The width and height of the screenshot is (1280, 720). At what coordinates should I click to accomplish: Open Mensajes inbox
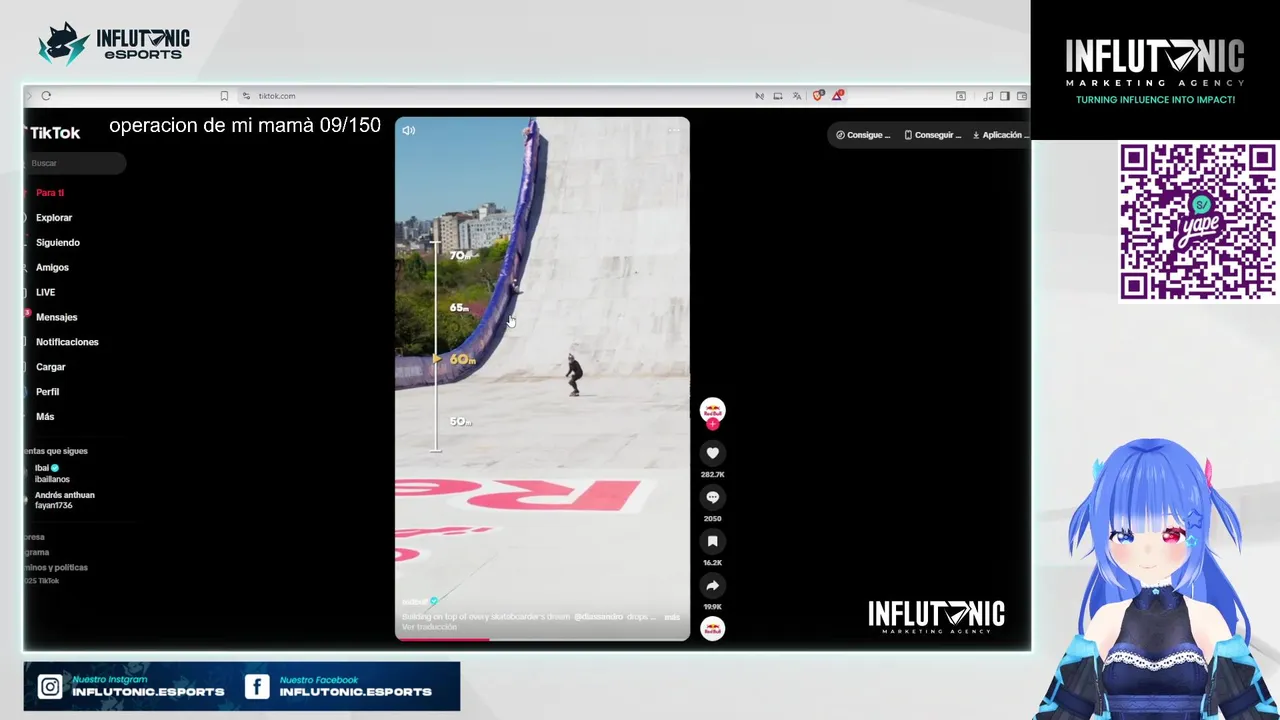tap(56, 317)
